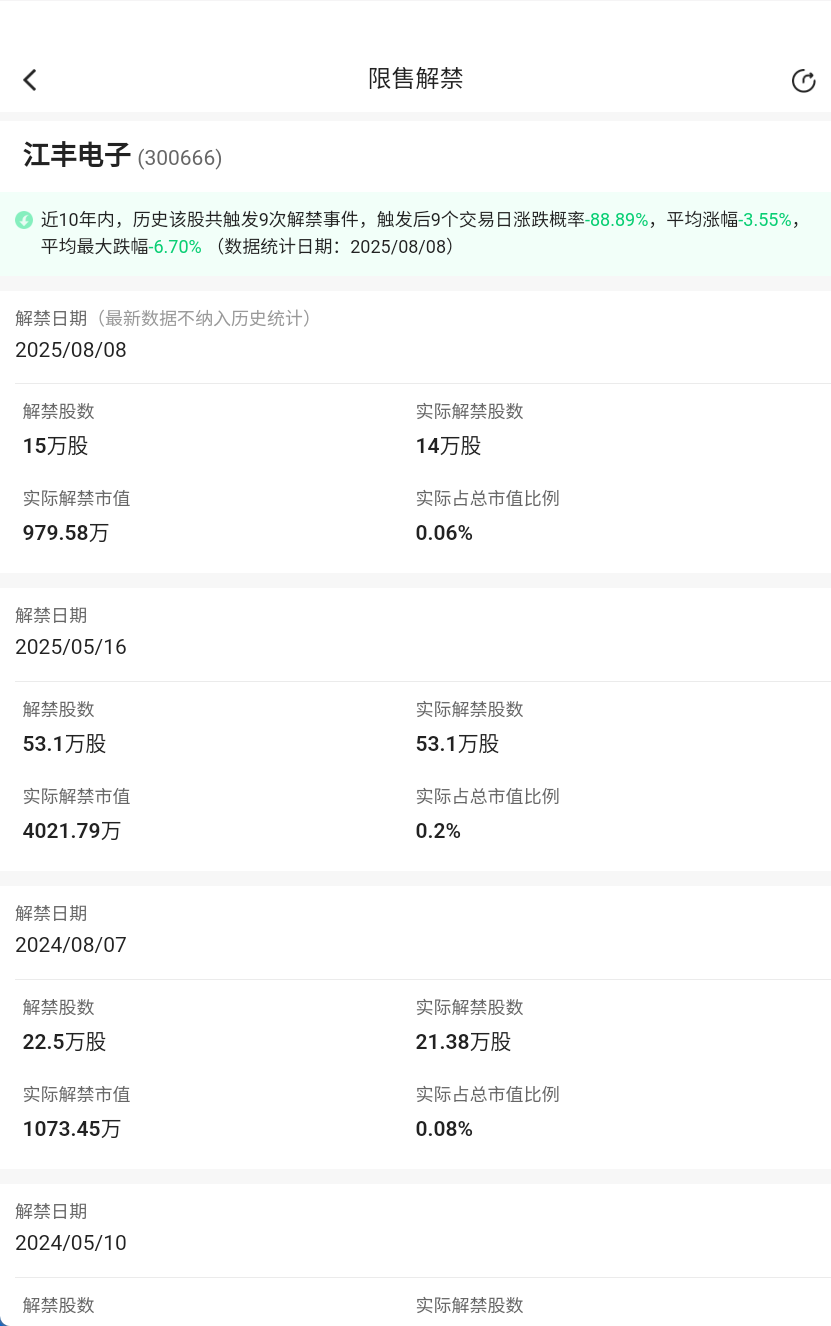
Task: Tap the 限售解禁 page title
Action: point(415,79)
